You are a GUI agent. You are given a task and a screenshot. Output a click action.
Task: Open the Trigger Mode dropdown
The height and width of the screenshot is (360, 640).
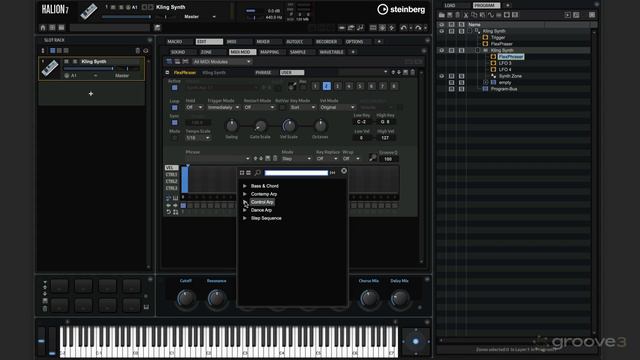224,107
